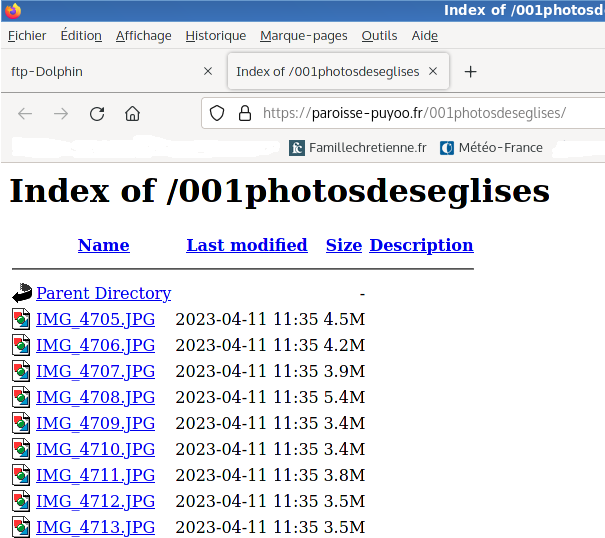The width and height of the screenshot is (605, 538).
Task: Click the image icon beside IMG_4705.JPG
Action: pos(22,320)
